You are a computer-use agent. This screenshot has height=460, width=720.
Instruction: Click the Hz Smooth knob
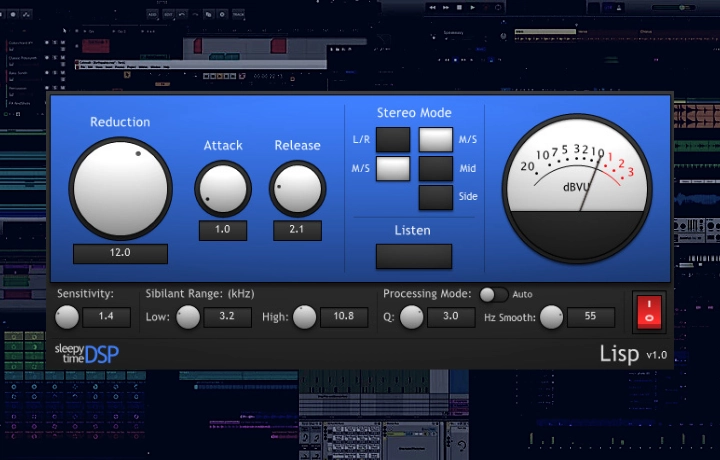[551, 317]
